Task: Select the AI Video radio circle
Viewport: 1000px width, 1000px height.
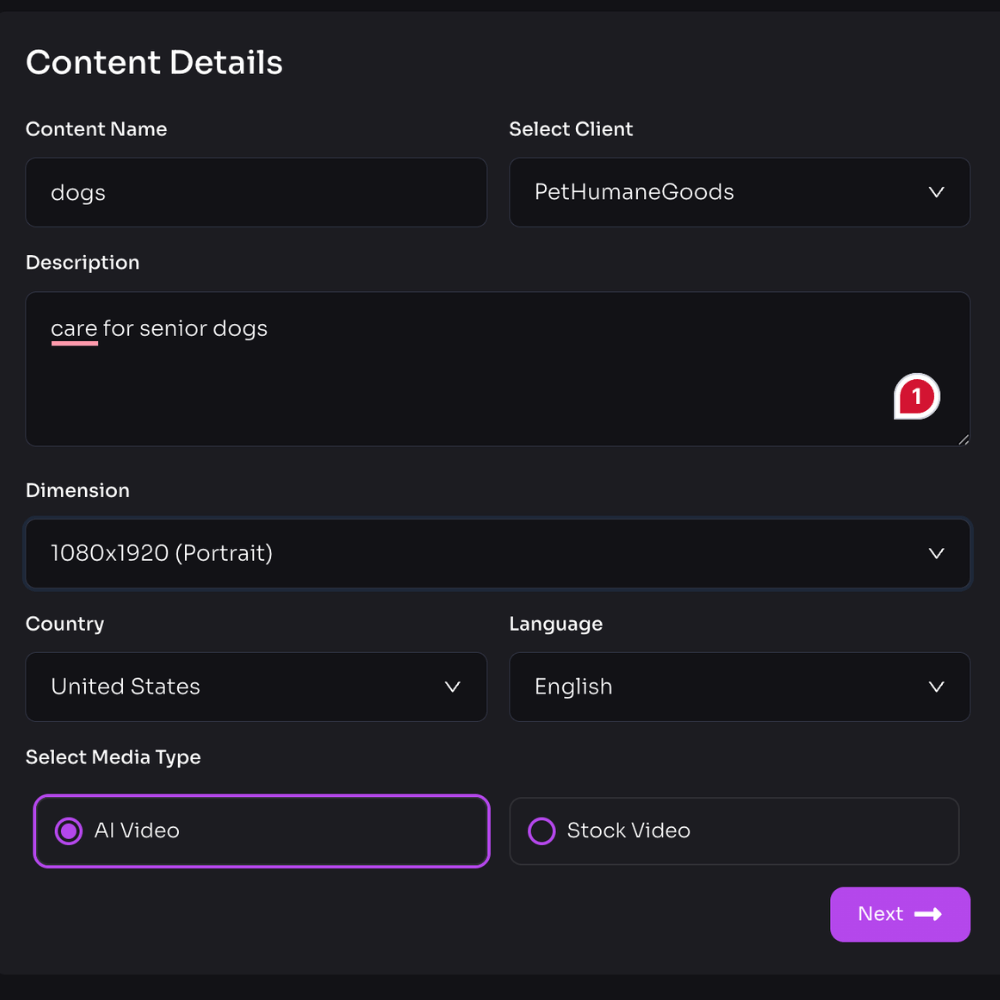Action: 68,831
